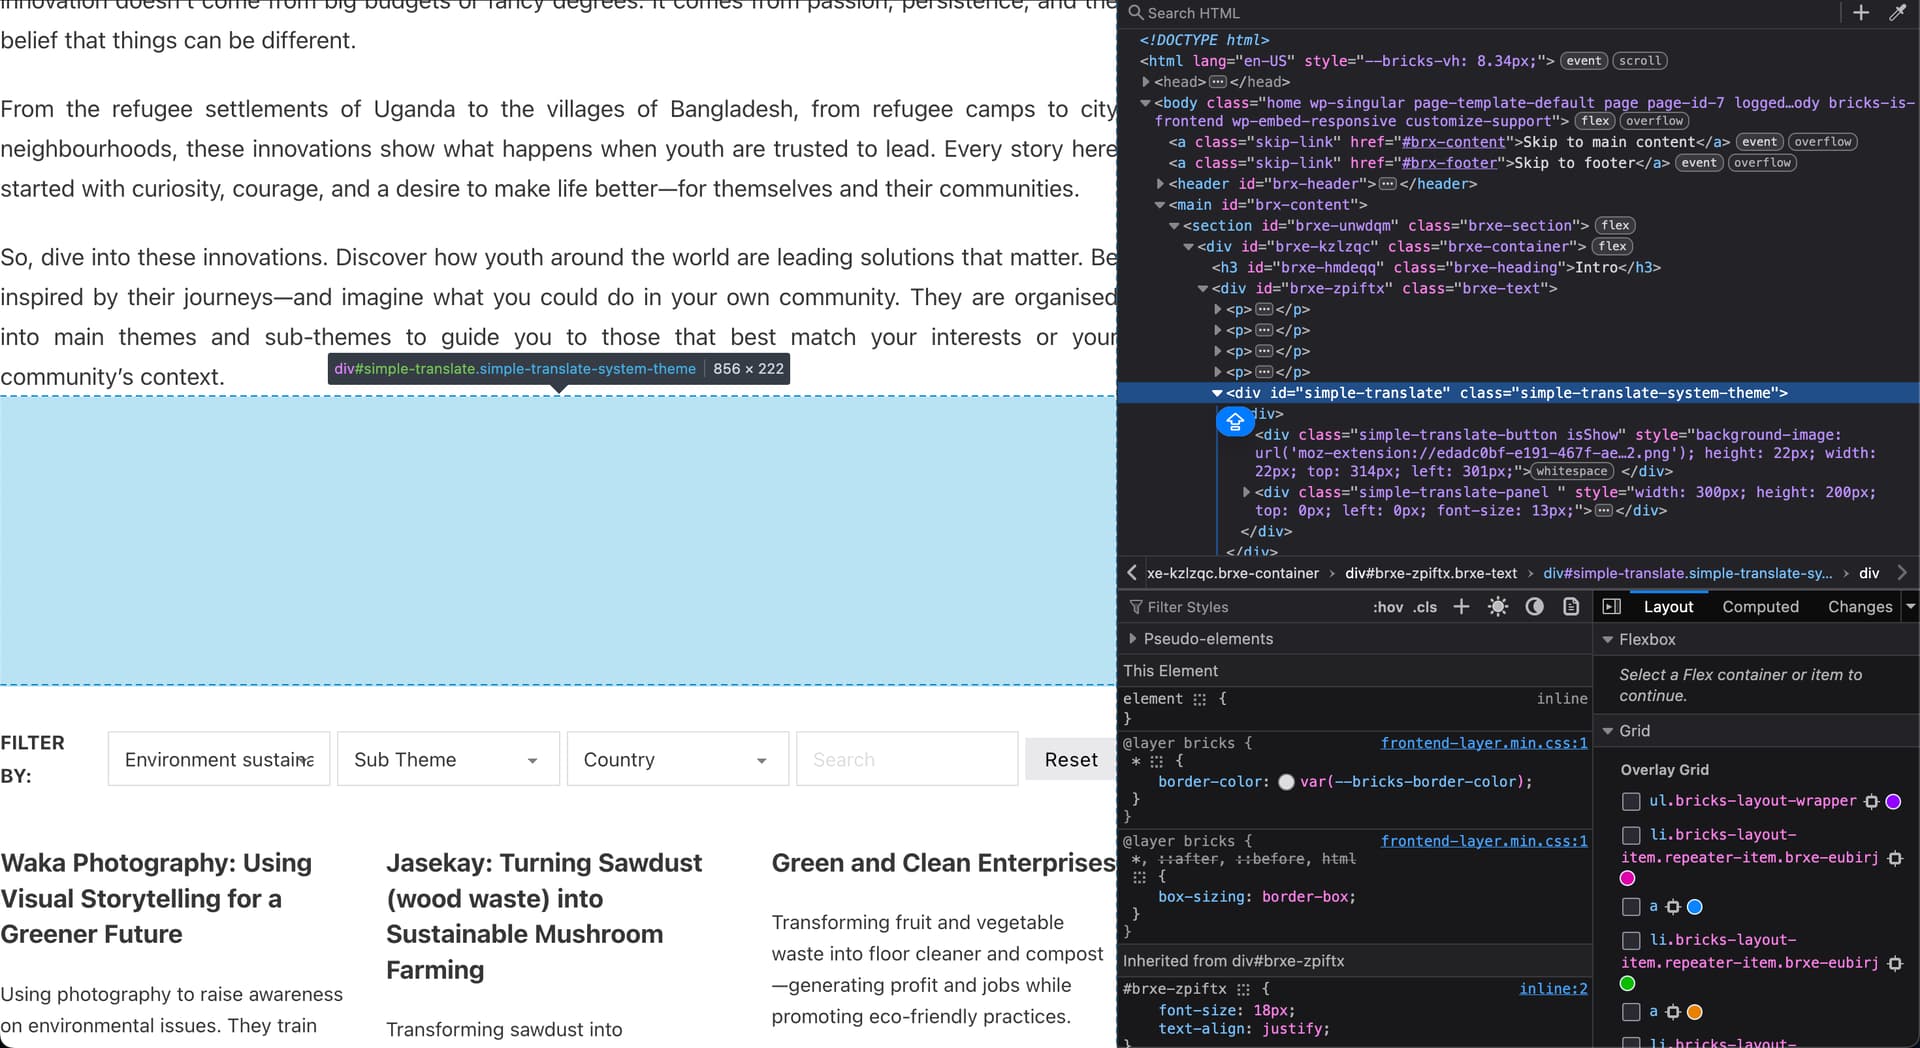Open the Sub Theme filter dropdown
Image resolution: width=1920 pixels, height=1048 pixels.
point(447,760)
